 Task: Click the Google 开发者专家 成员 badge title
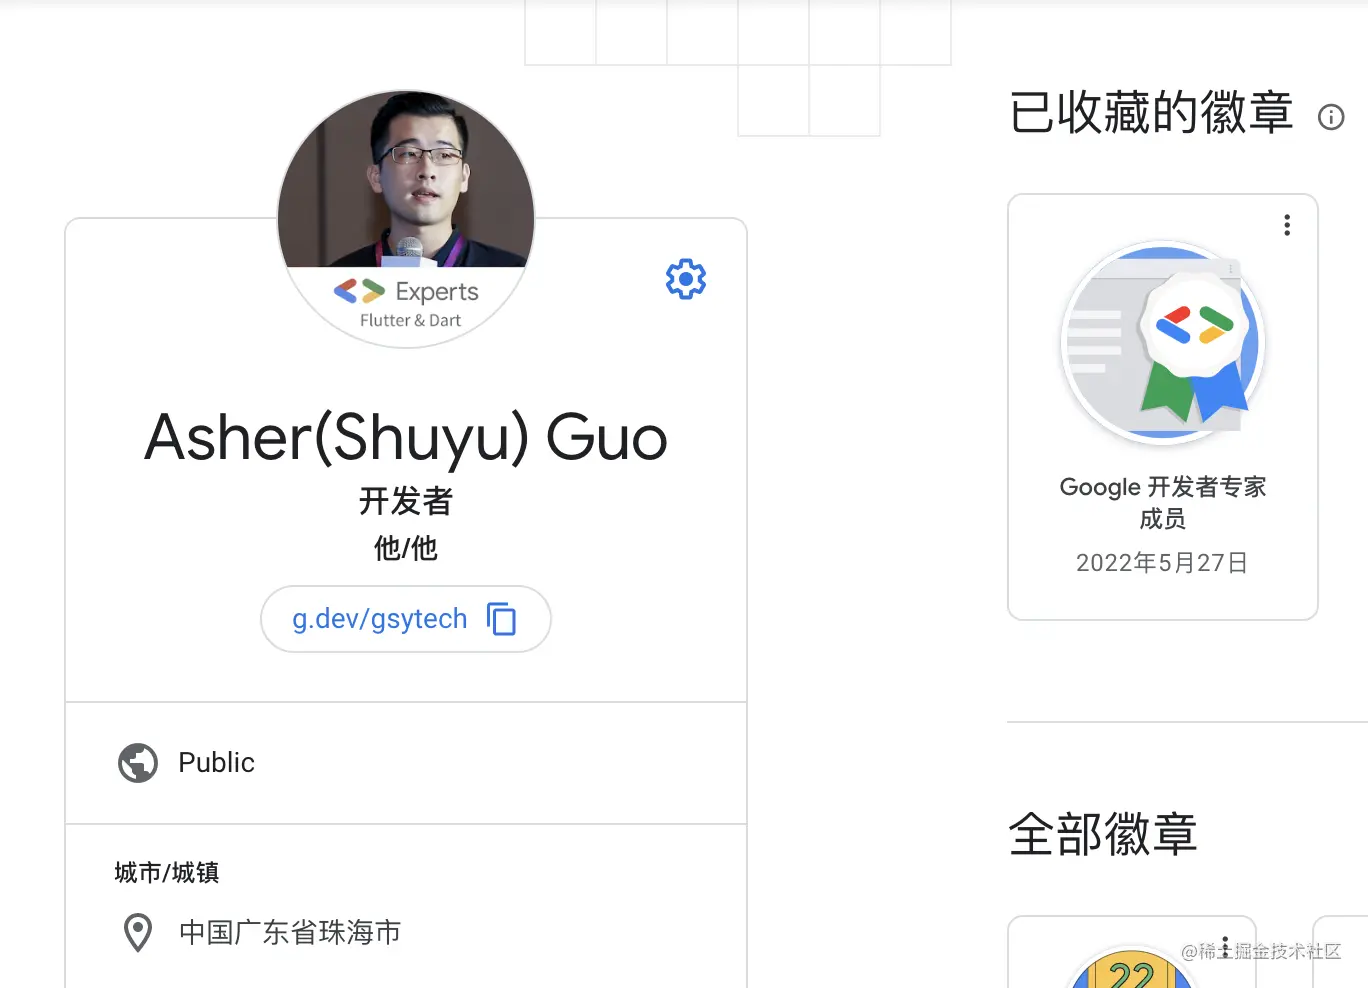point(1163,502)
